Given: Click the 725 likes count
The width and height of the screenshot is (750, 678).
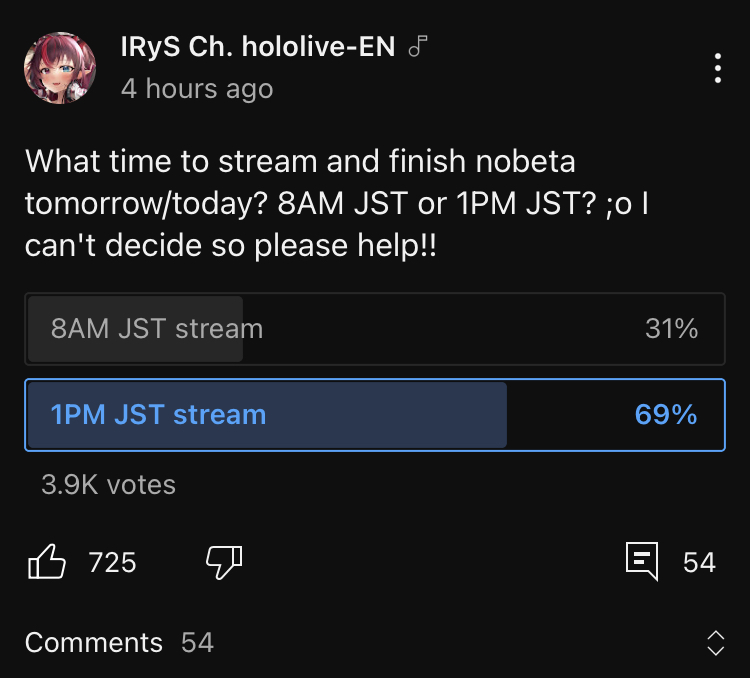Looking at the screenshot, I should [x=112, y=562].
